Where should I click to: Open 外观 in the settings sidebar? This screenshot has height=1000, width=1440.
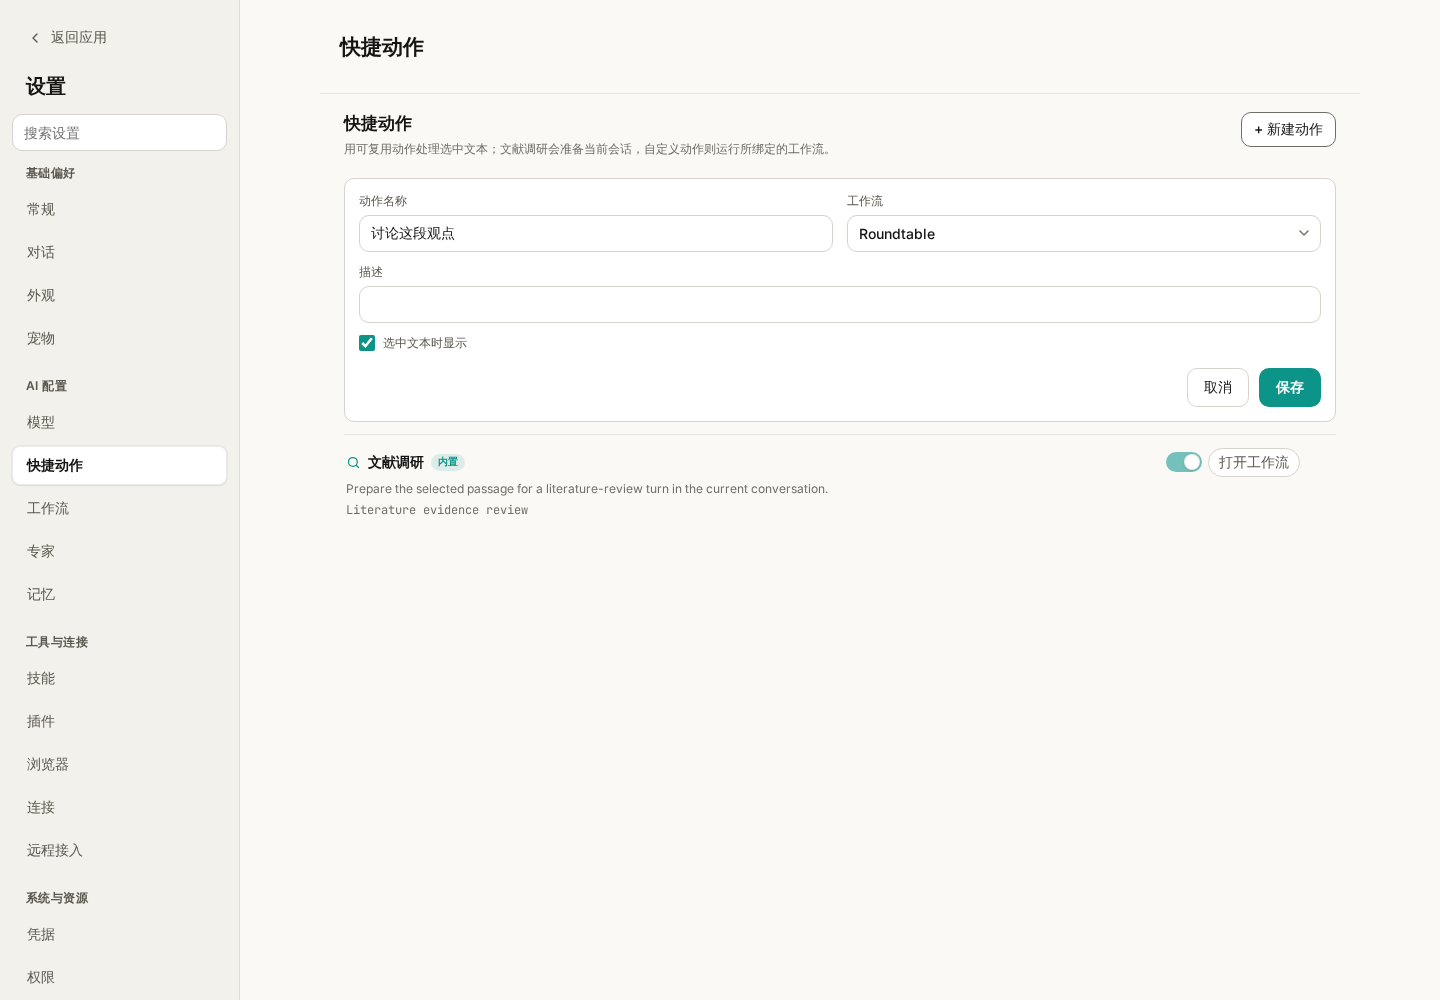coord(120,296)
